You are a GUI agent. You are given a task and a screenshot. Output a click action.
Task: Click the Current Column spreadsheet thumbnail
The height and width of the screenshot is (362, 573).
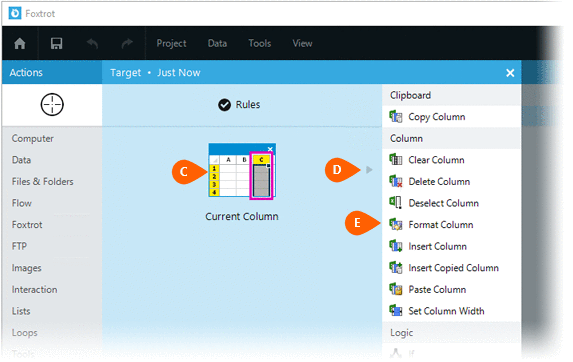(x=242, y=171)
